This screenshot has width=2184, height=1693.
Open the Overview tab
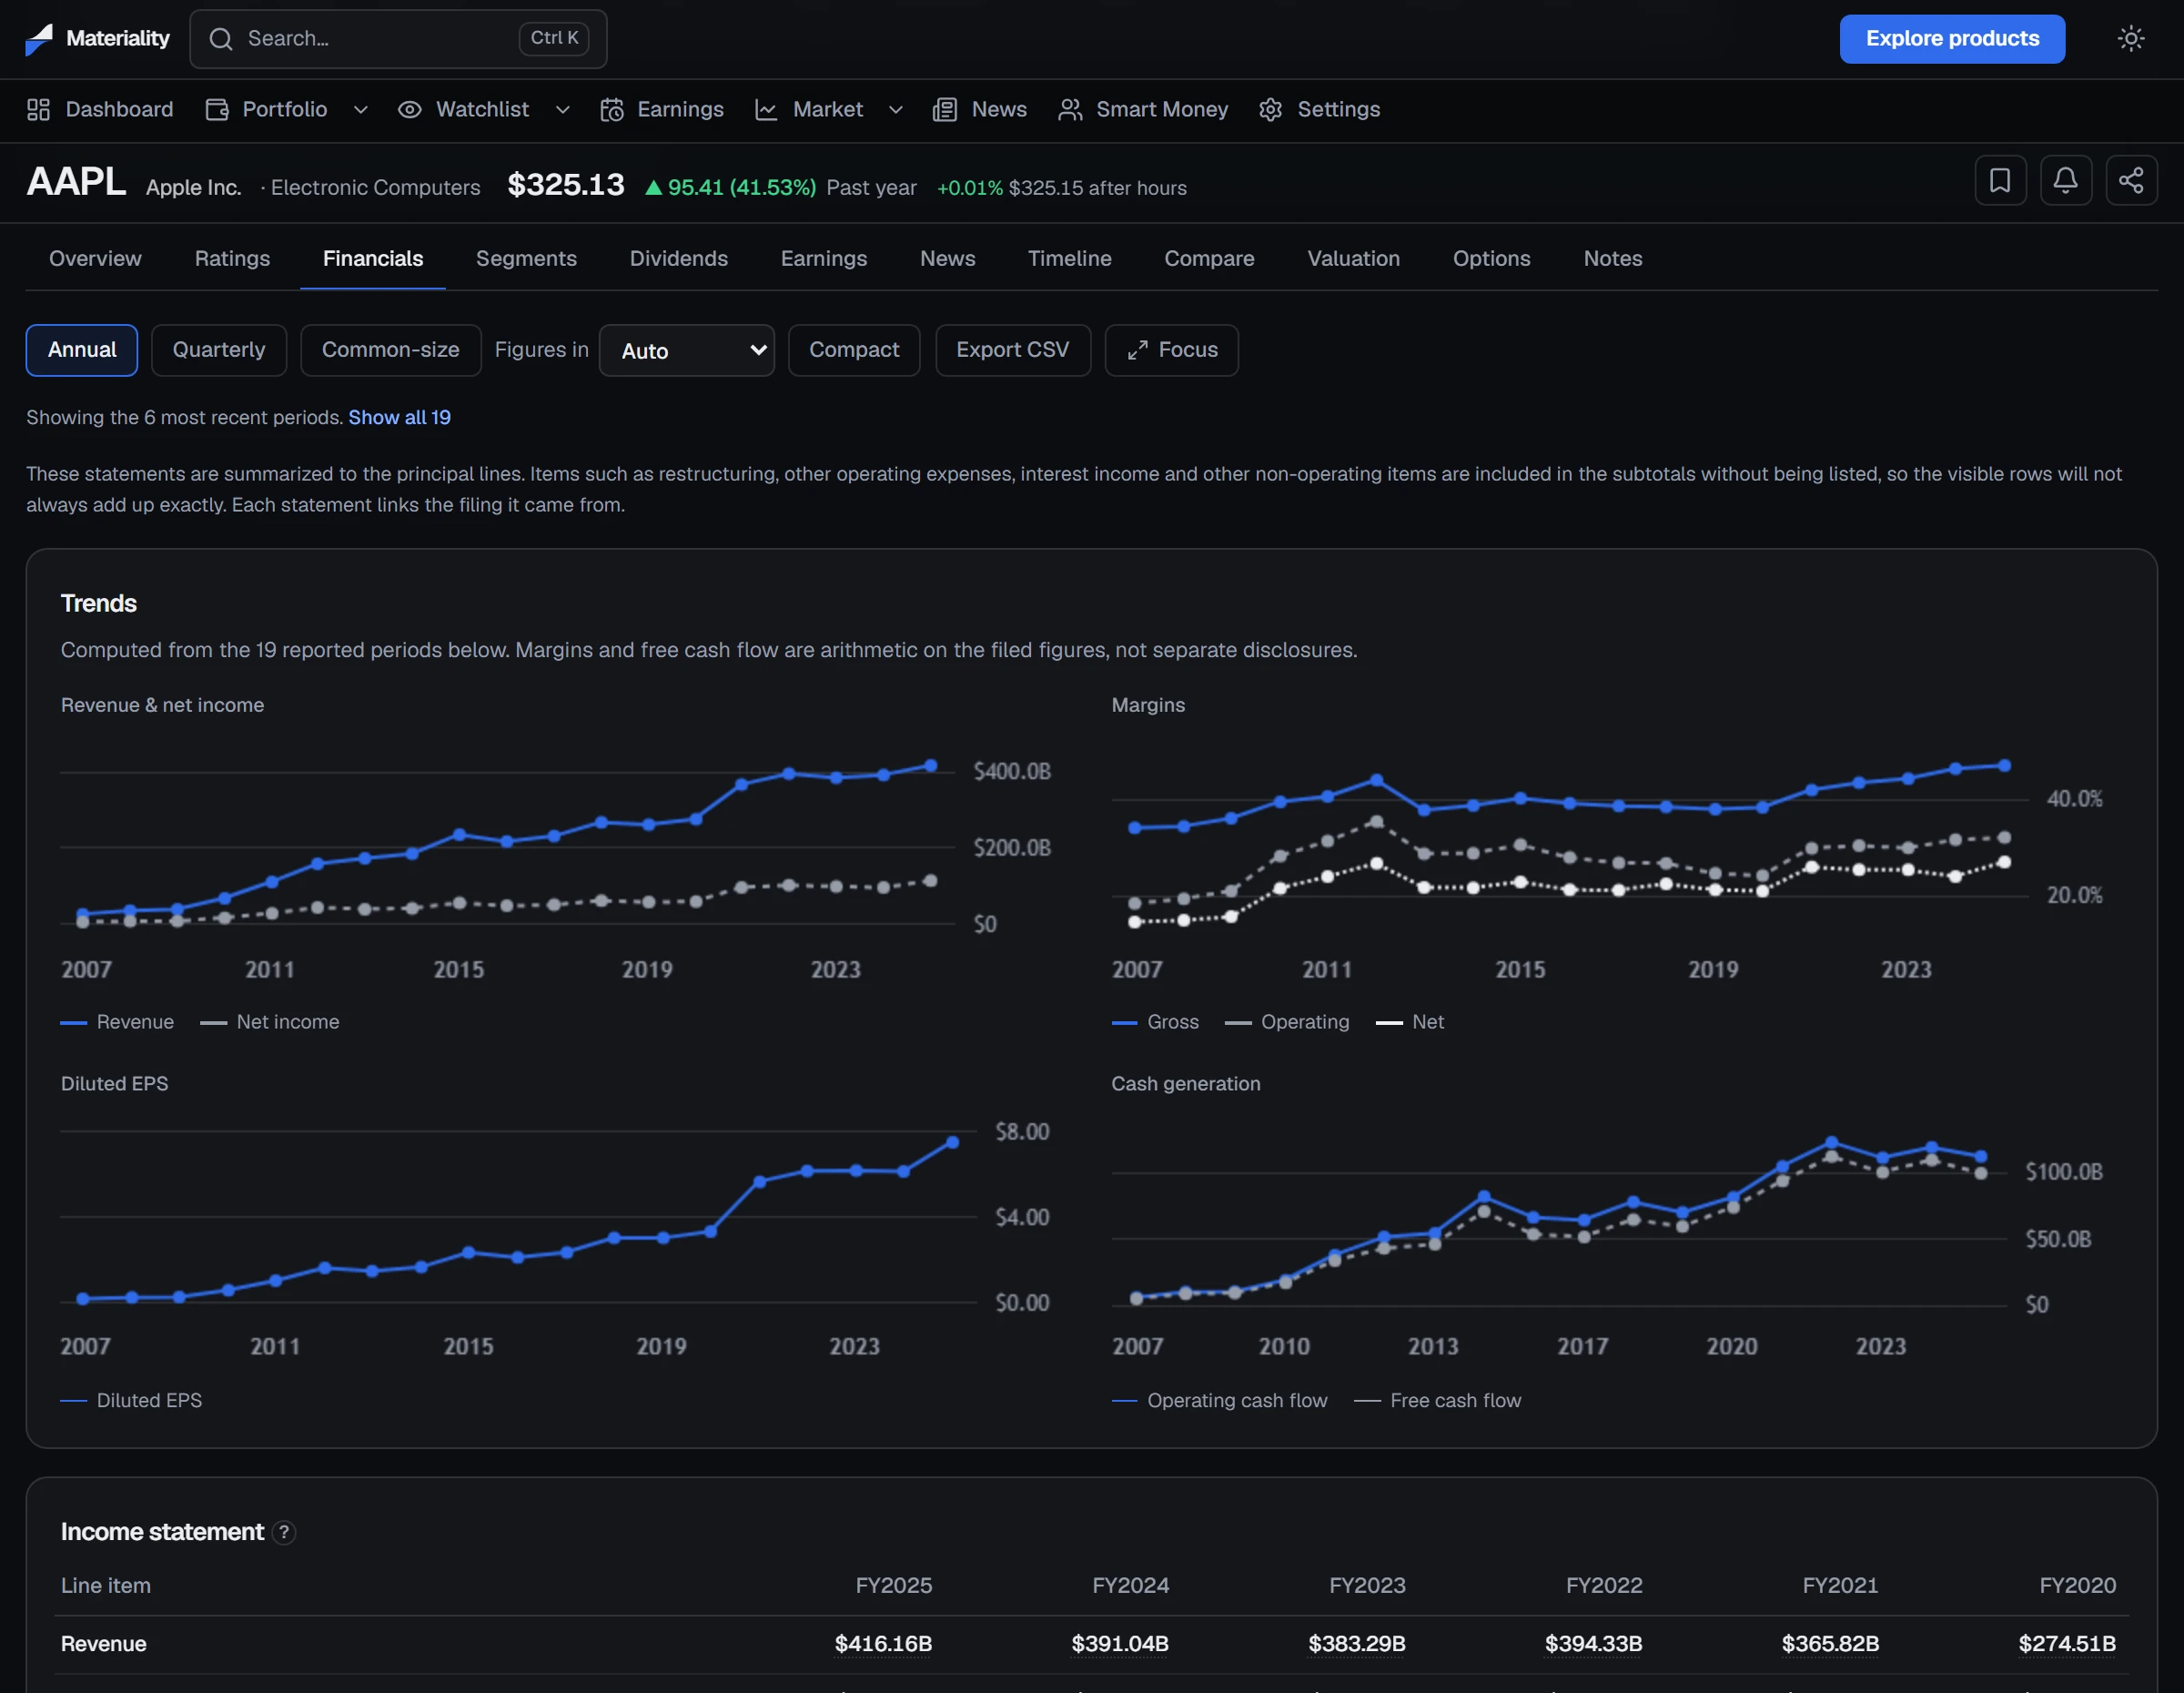click(95, 258)
